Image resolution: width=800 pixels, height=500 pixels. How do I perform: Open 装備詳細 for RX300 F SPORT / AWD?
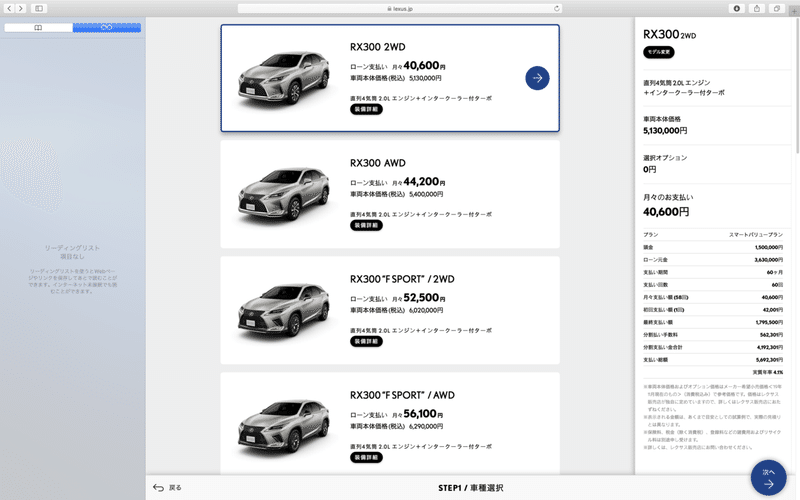click(x=366, y=457)
